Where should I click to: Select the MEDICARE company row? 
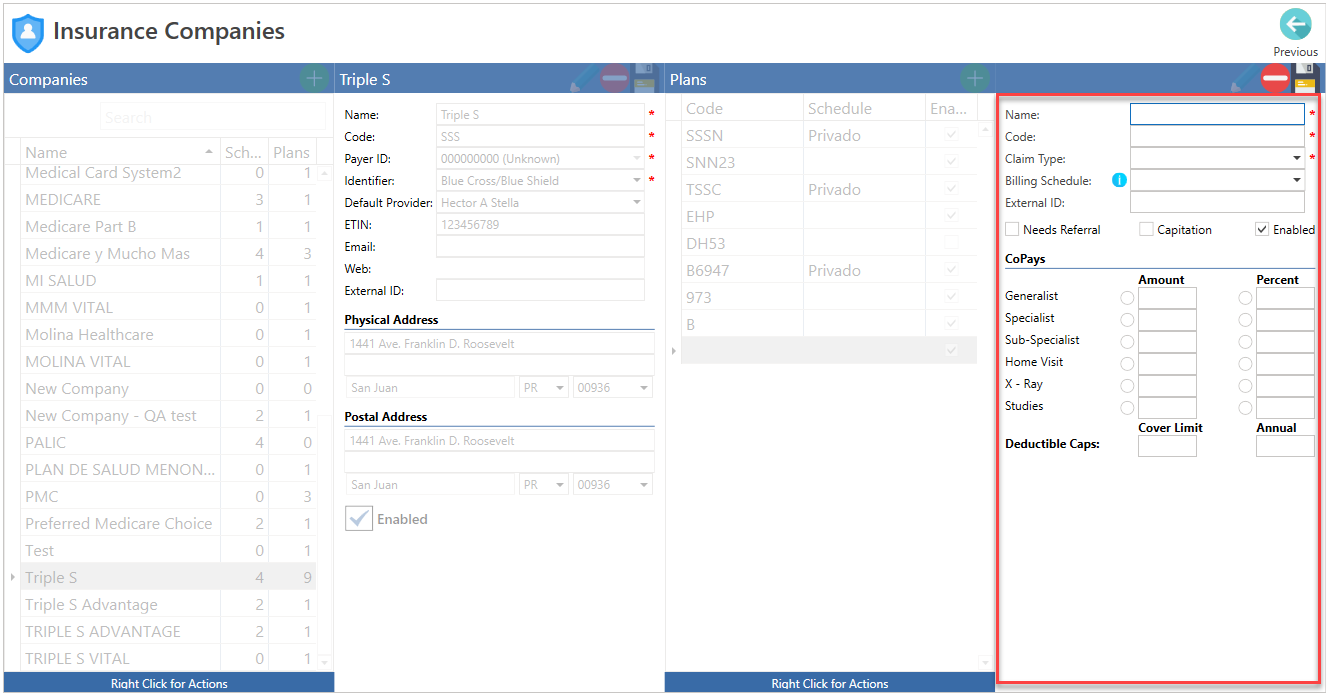(168, 200)
